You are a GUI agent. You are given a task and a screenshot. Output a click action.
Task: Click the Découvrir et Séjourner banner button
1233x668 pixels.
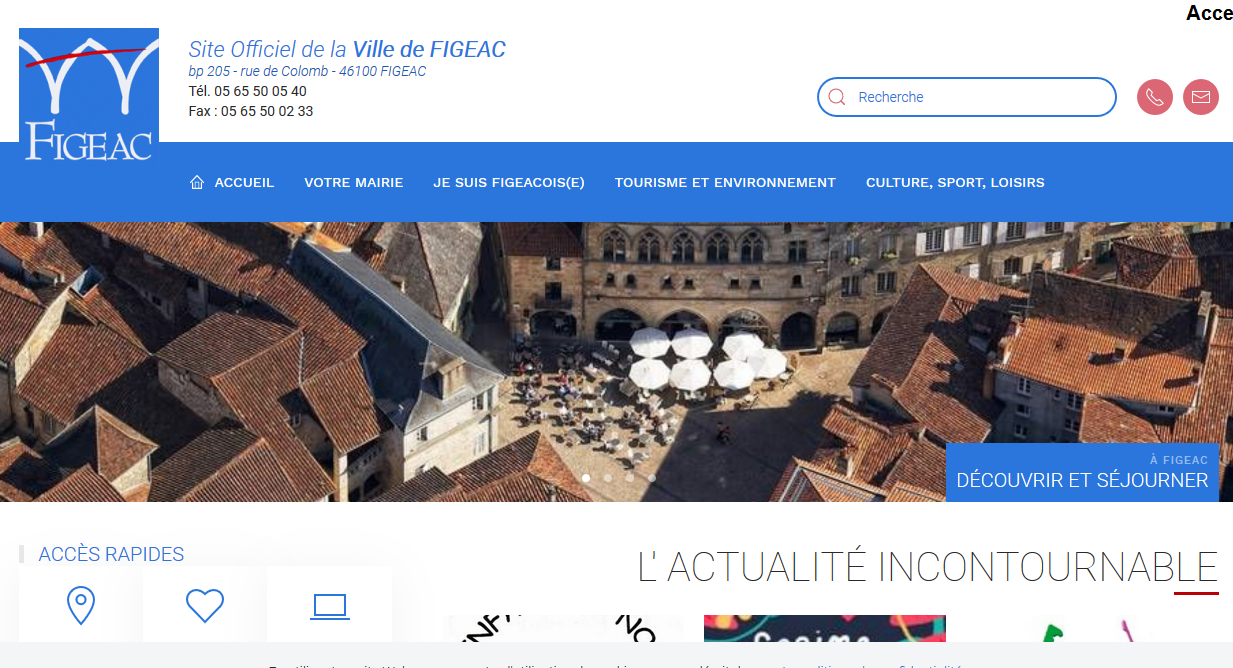[x=1082, y=472]
